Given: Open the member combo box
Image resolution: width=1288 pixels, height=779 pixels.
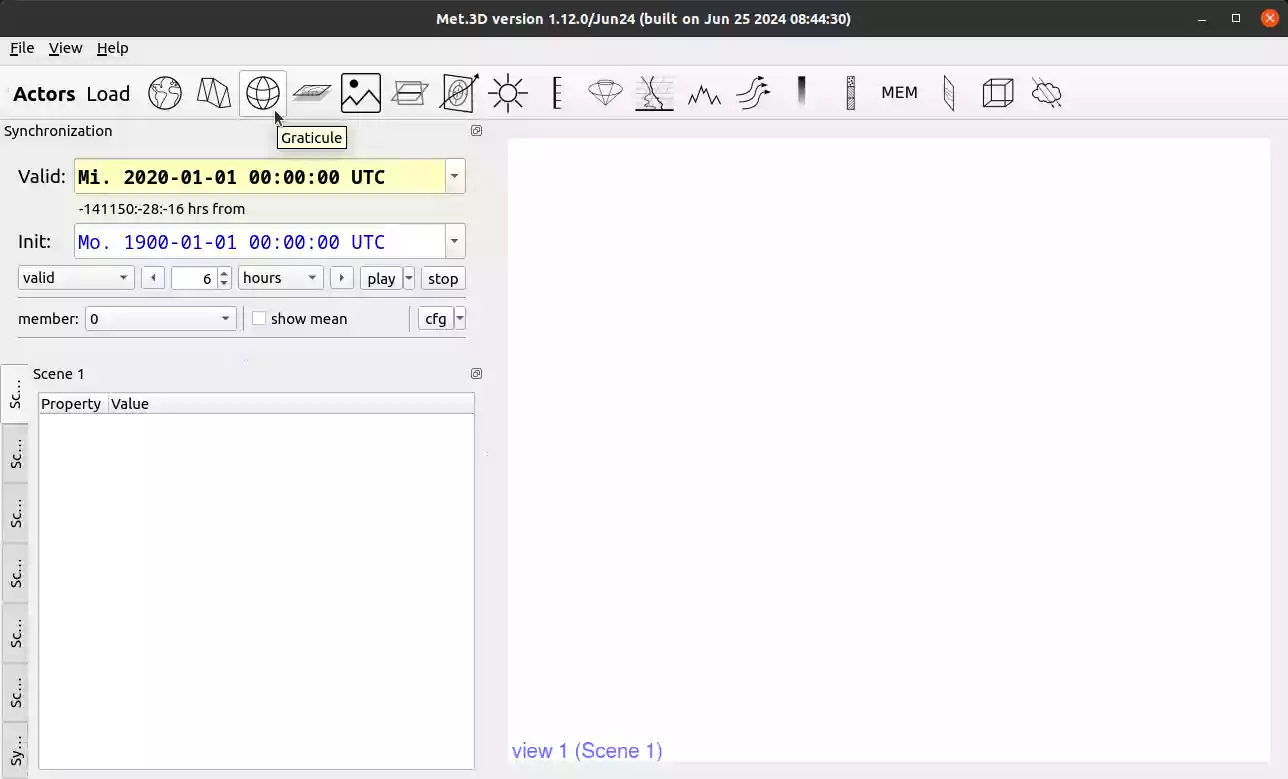Looking at the screenshot, I should click(x=161, y=319).
